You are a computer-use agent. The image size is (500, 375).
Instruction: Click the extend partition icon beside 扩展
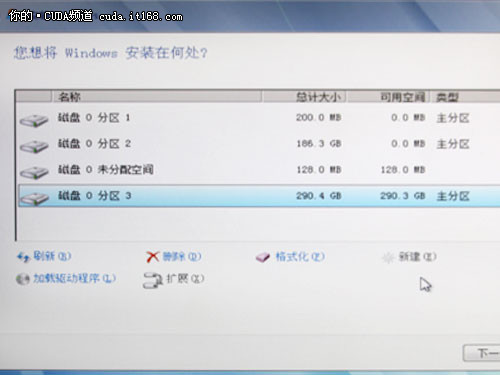153,280
